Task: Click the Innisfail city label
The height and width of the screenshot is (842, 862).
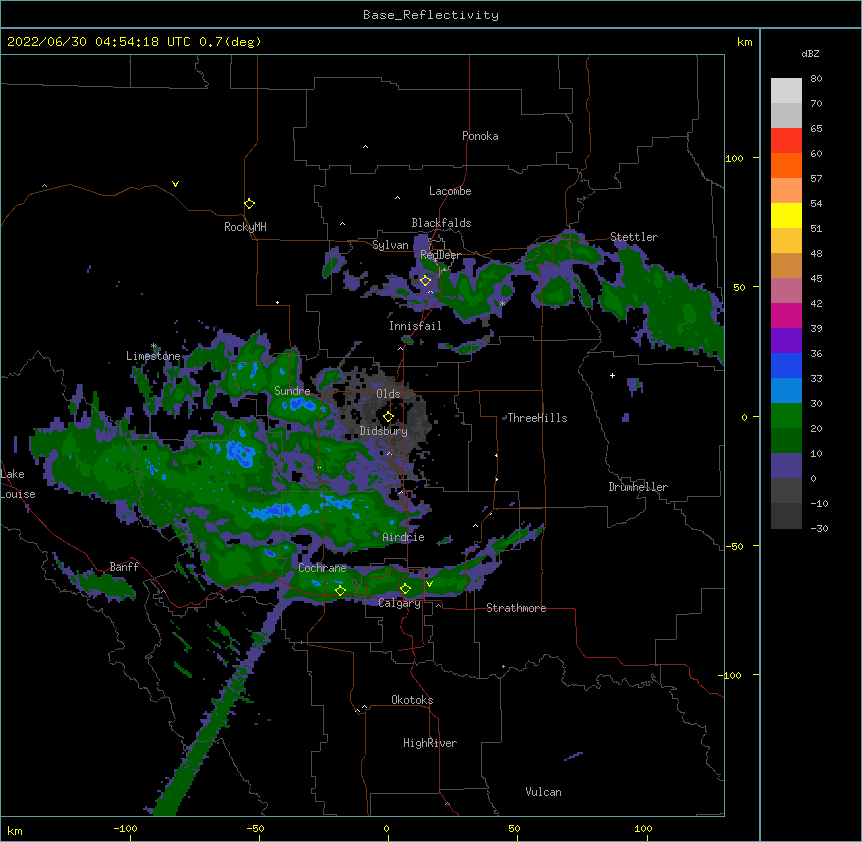Action: point(415,326)
